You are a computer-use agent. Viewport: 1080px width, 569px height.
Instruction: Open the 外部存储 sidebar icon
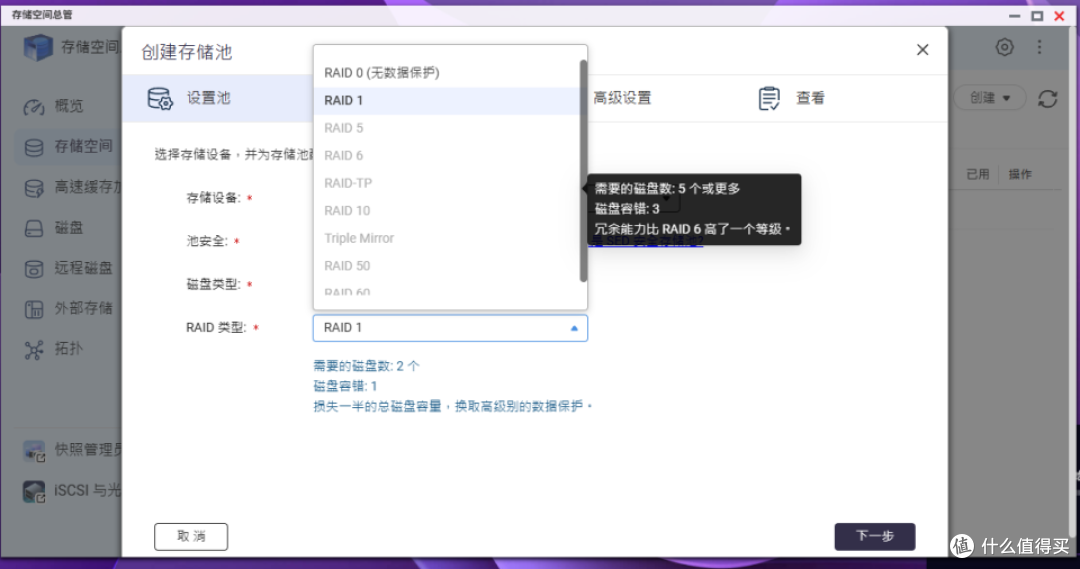34,309
